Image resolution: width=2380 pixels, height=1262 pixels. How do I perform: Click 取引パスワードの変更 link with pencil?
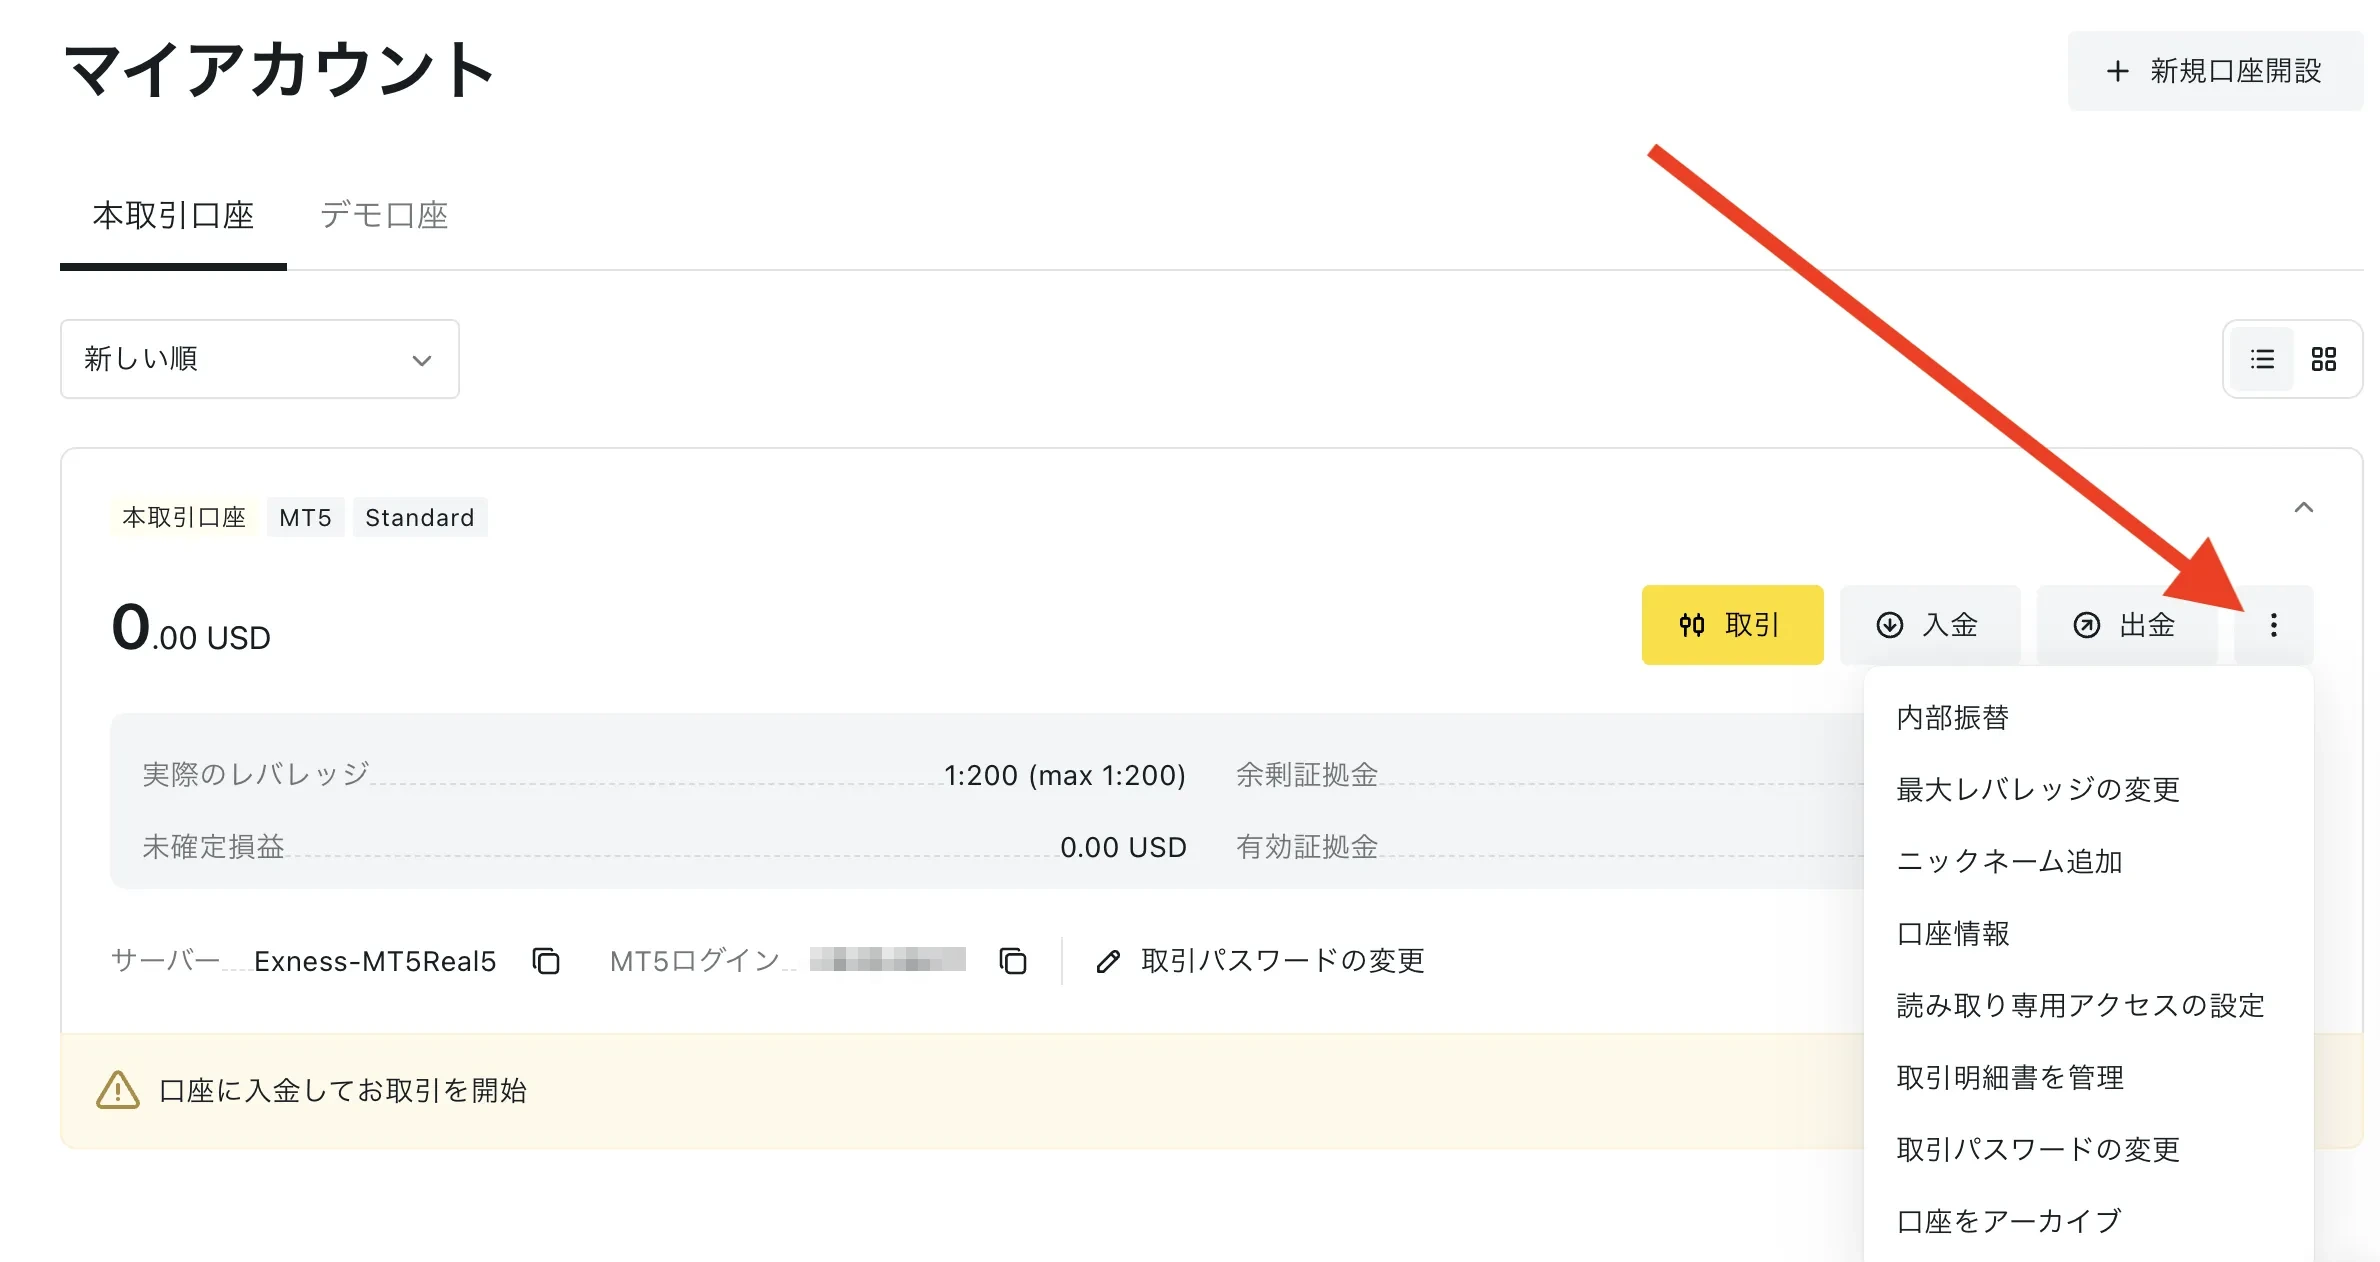click(1260, 961)
